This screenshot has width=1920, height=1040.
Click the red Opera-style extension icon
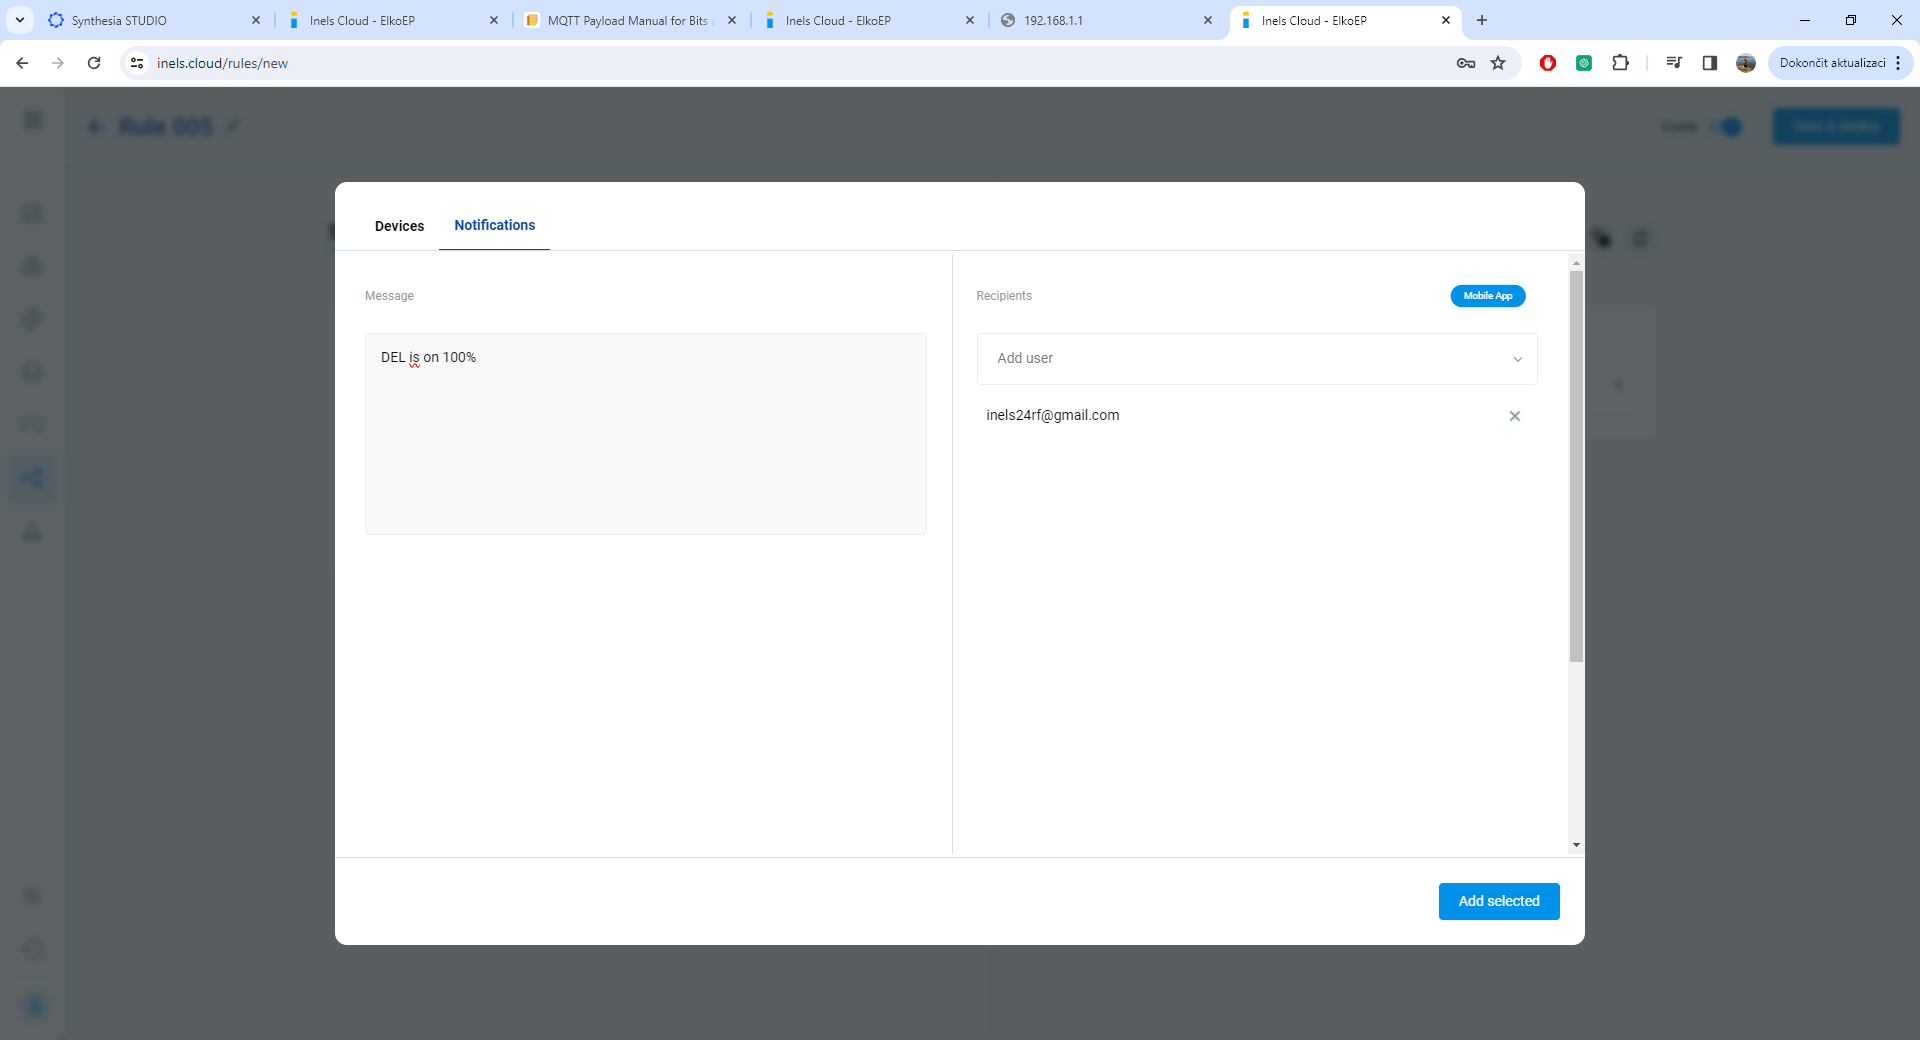1548,63
